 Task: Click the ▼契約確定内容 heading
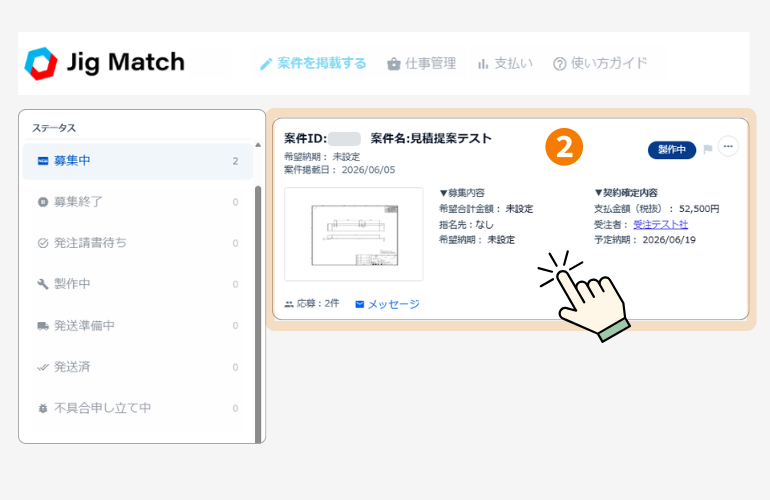point(626,193)
